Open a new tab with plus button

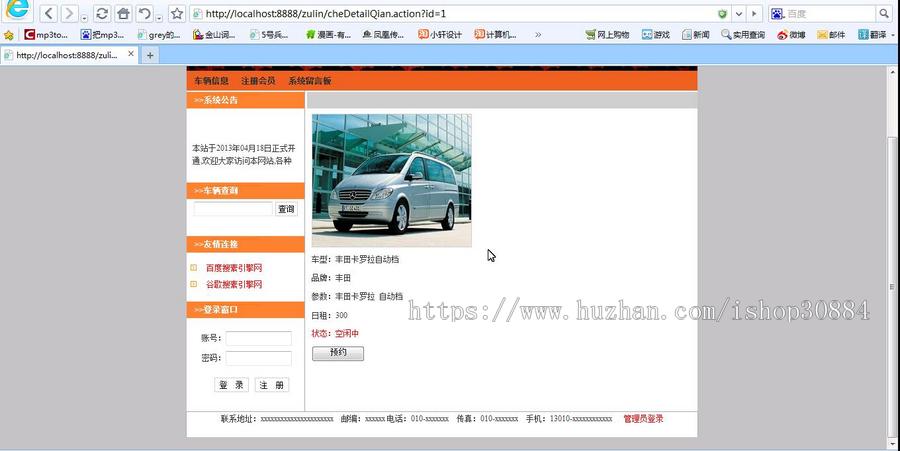coord(150,55)
